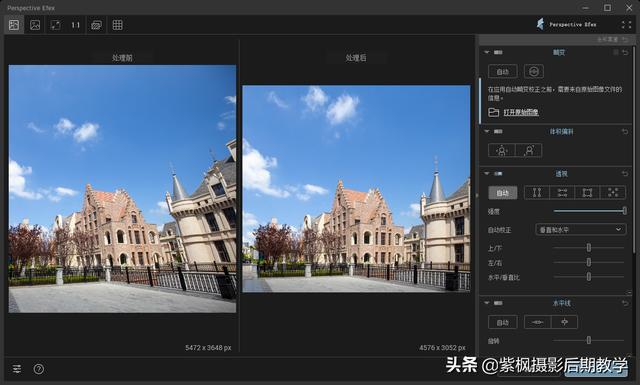
Task: Select the vertical parallel lines perspective tool
Action: click(537, 192)
